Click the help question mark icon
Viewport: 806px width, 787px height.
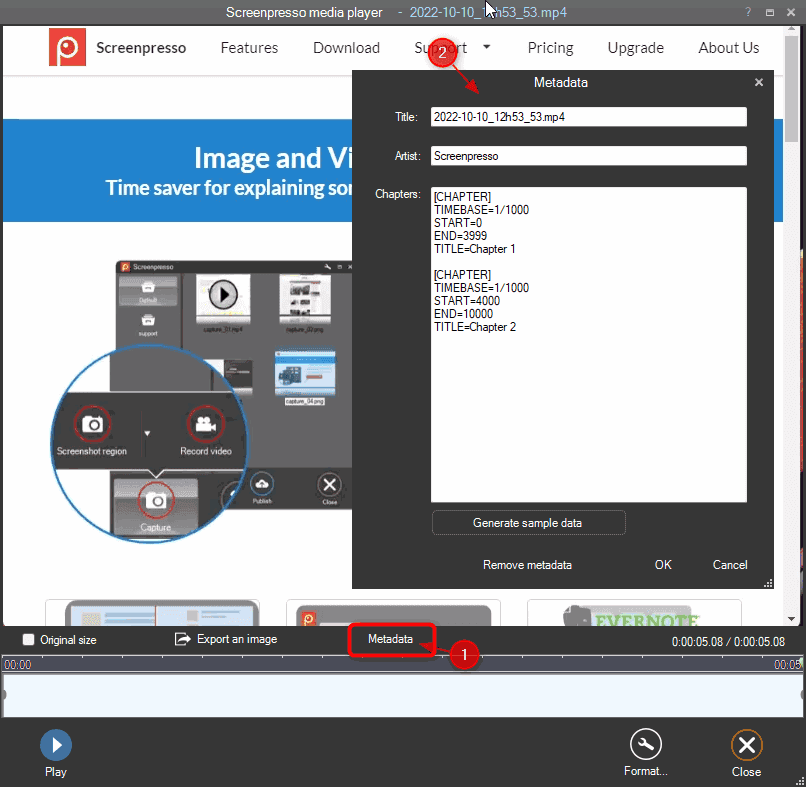[747, 12]
